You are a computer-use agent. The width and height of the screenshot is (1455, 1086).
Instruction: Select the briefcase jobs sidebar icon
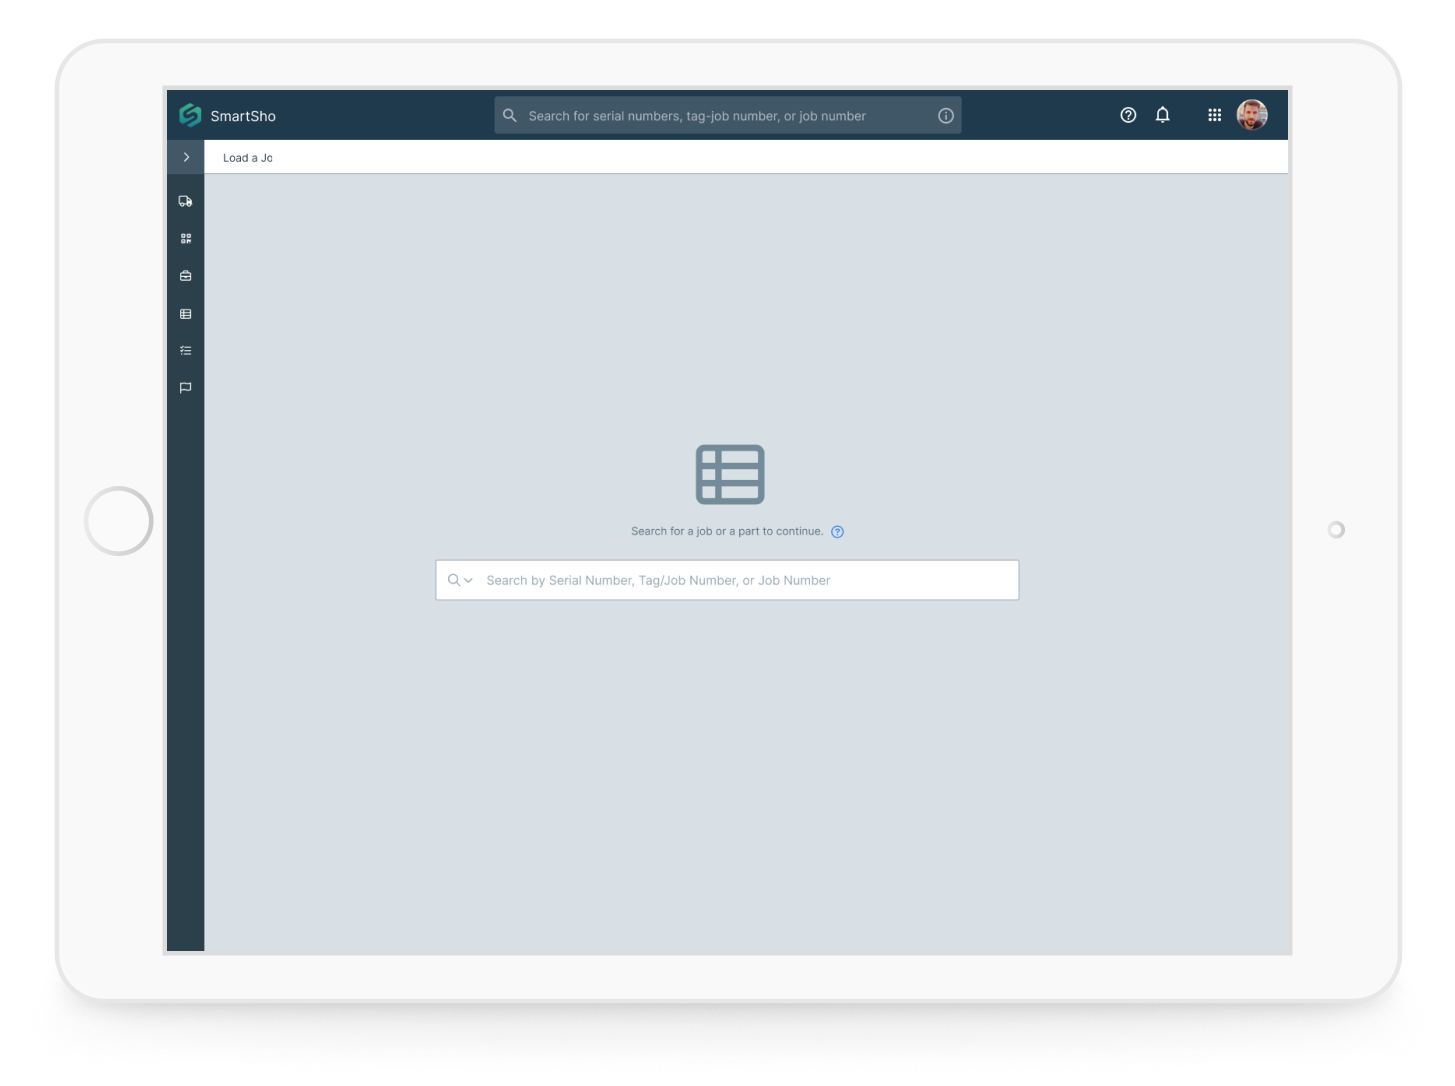pyautogui.click(x=186, y=276)
